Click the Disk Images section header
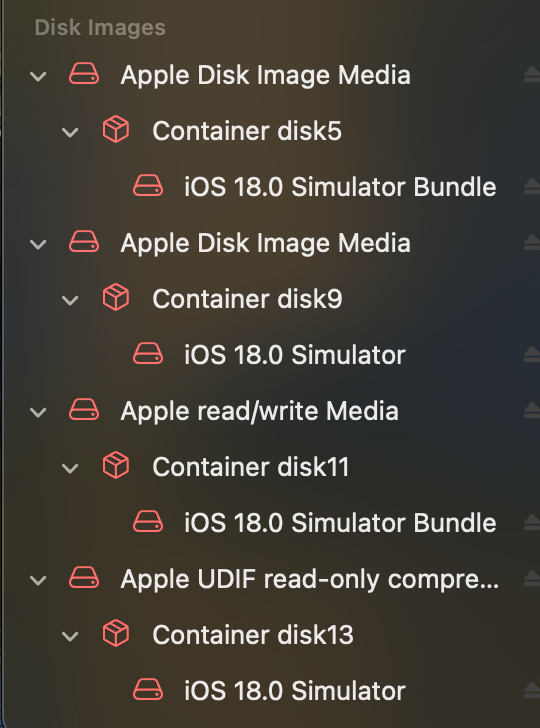Image resolution: width=540 pixels, height=728 pixels. coord(100,27)
